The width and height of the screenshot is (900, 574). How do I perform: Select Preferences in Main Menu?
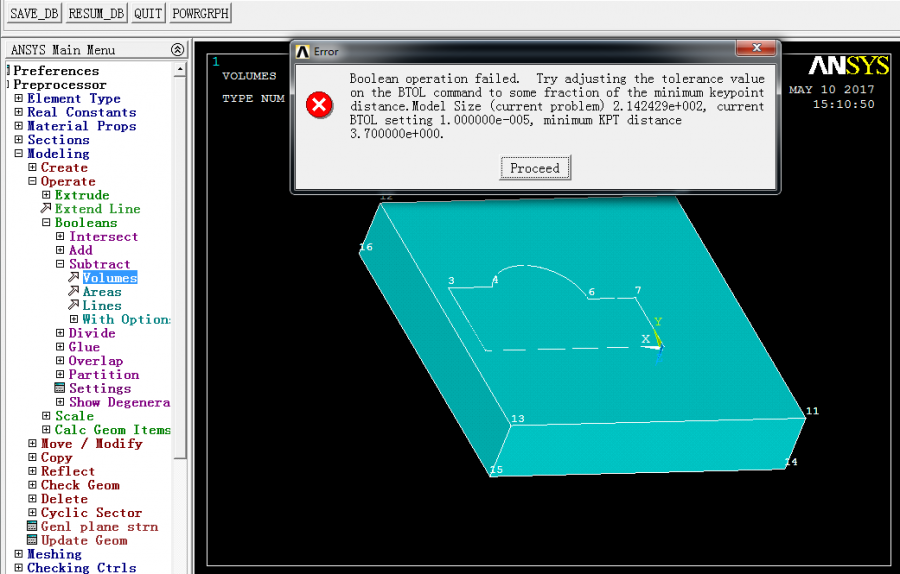(56, 71)
